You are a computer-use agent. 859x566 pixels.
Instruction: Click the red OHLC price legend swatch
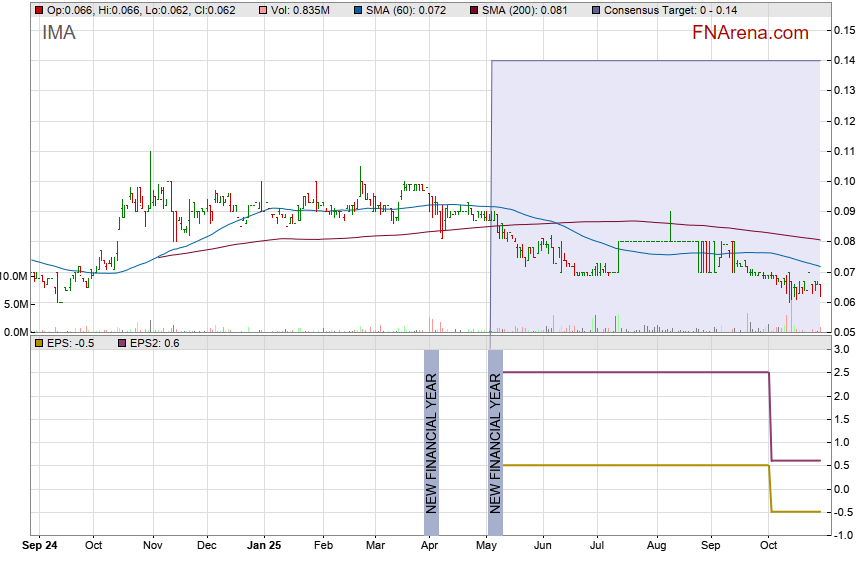(x=38, y=9)
